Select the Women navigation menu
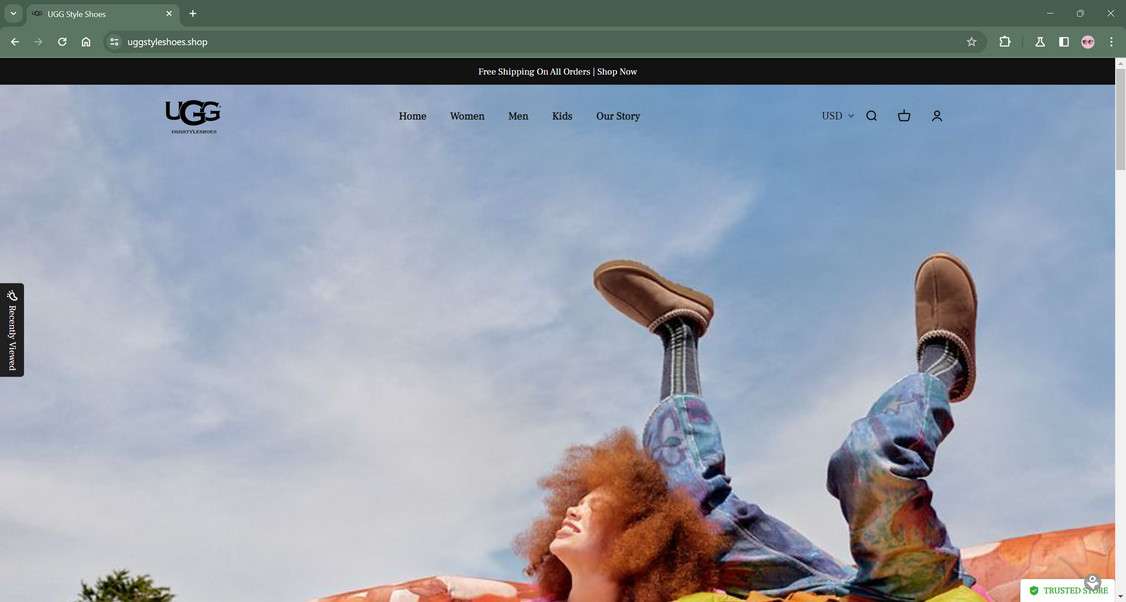This screenshot has width=1126, height=602. (x=467, y=116)
